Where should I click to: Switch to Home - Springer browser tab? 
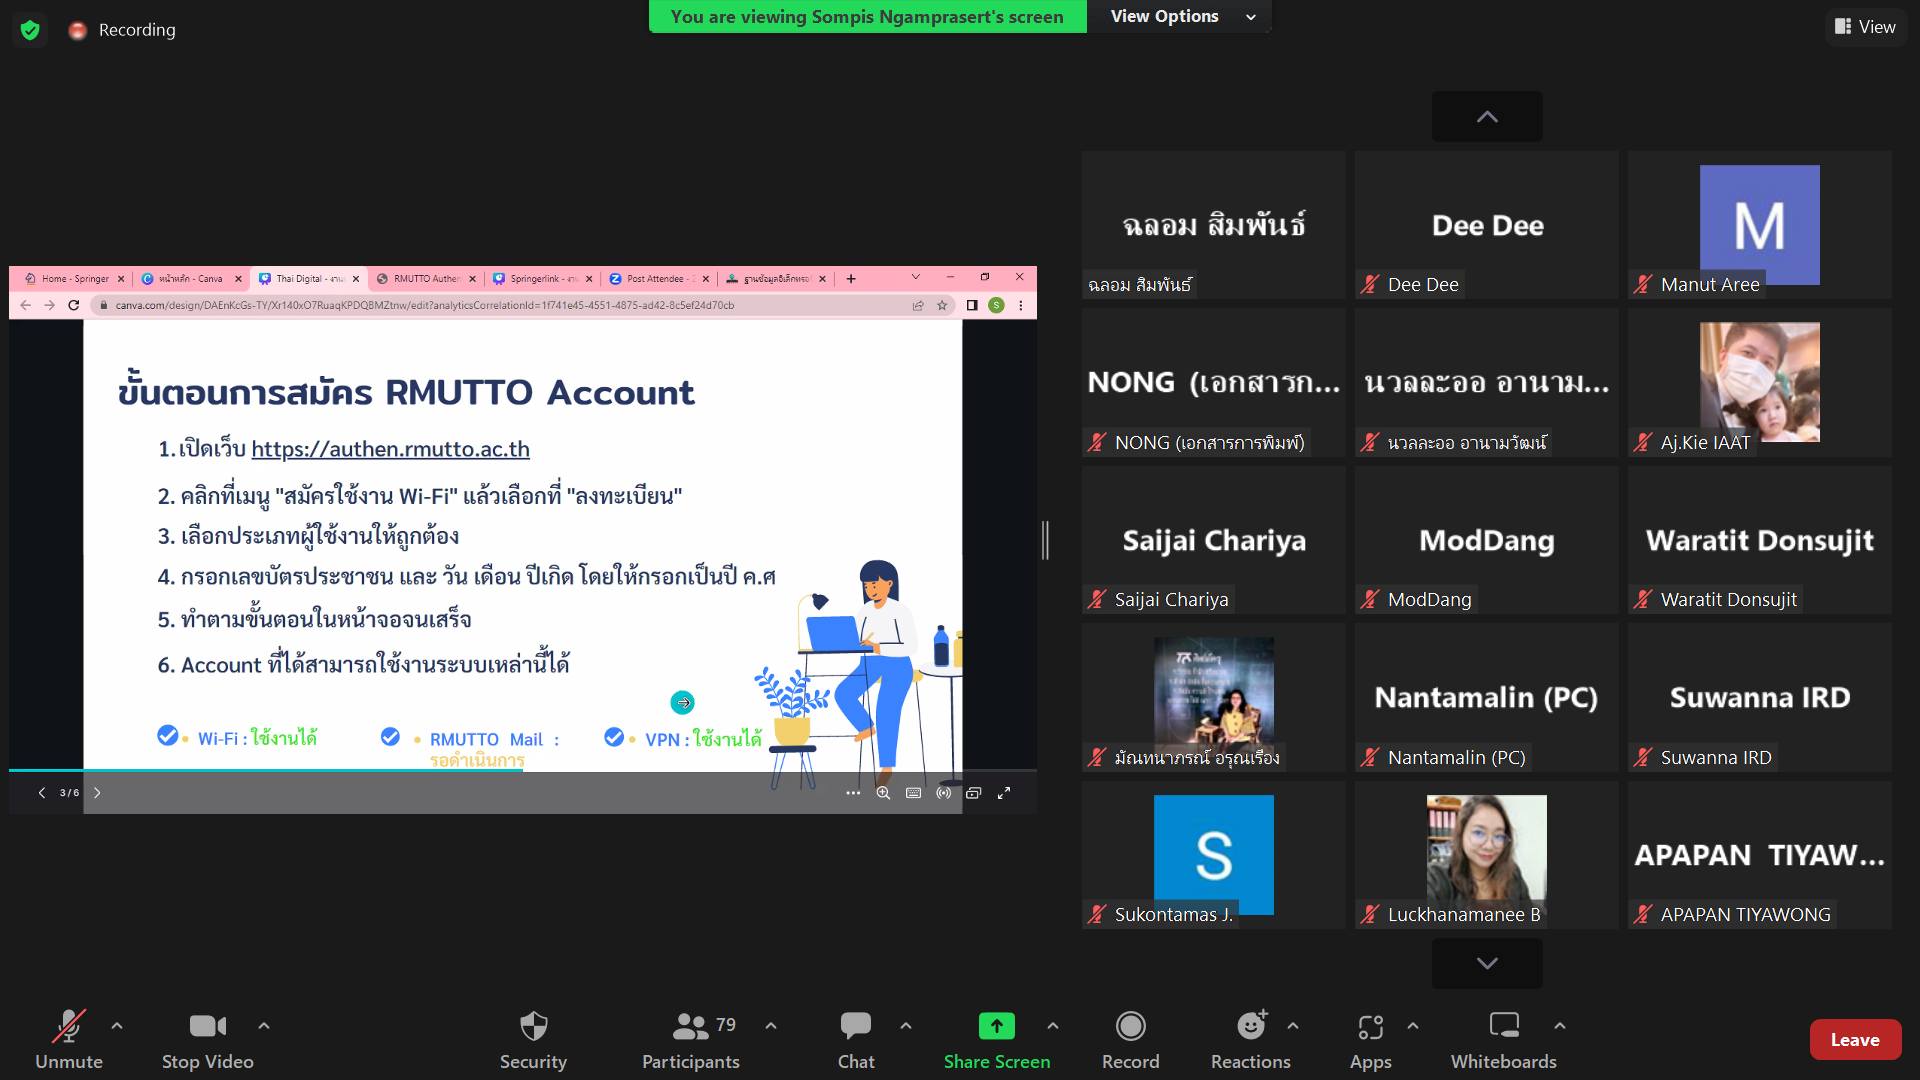click(74, 279)
